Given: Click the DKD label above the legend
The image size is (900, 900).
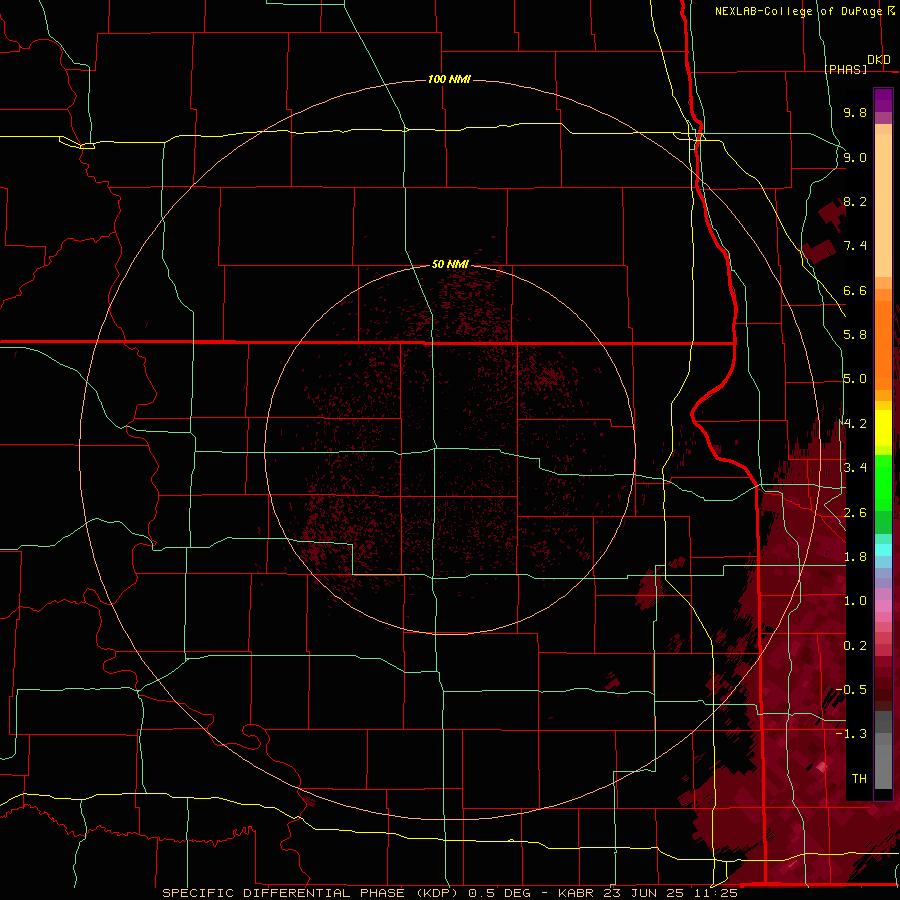Looking at the screenshot, I should pyautogui.click(x=879, y=60).
